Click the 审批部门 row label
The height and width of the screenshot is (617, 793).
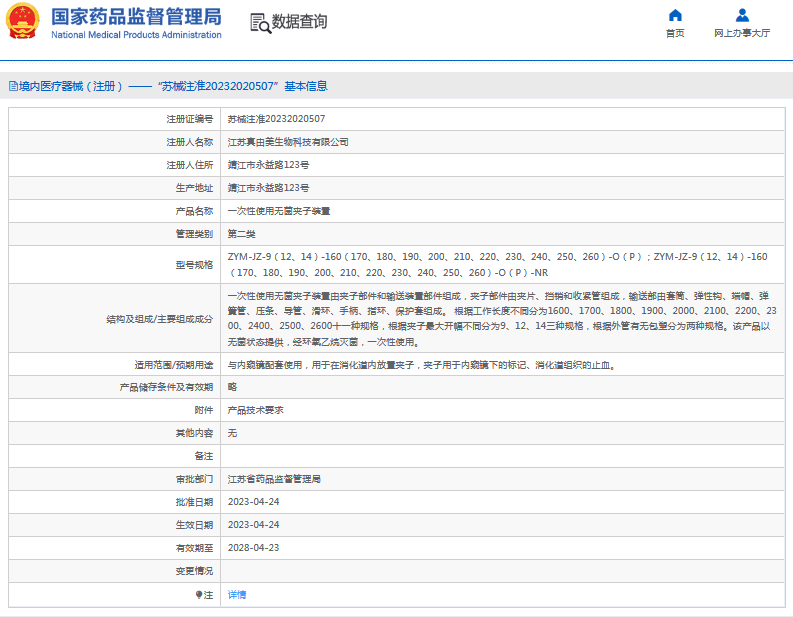click(194, 479)
